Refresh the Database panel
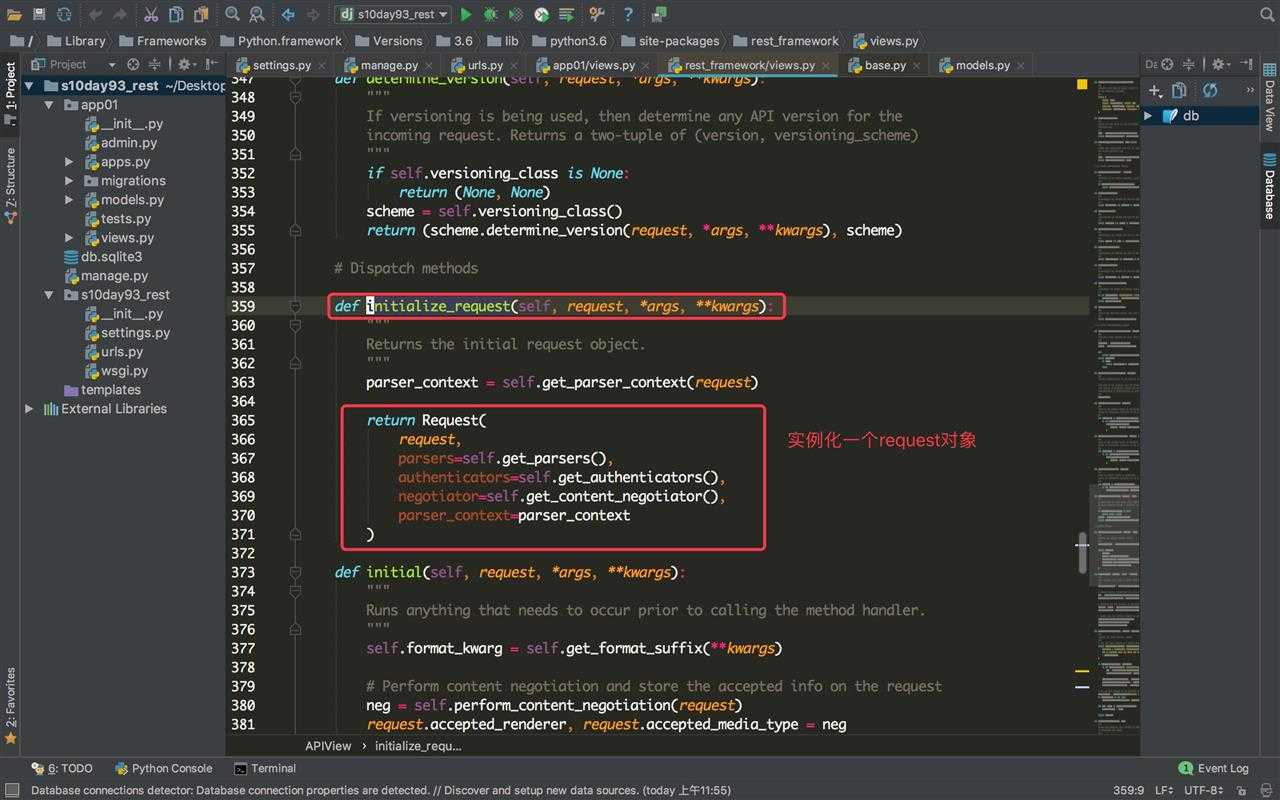Viewport: 1280px width, 800px height. coord(1210,90)
